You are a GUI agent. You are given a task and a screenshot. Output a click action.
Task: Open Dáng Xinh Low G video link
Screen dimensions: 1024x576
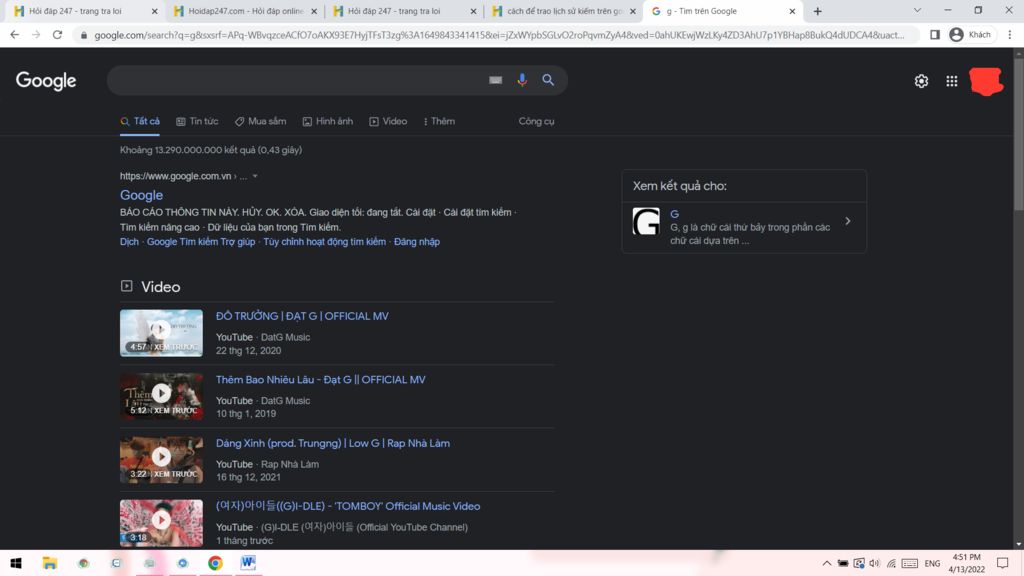pyautogui.click(x=333, y=443)
